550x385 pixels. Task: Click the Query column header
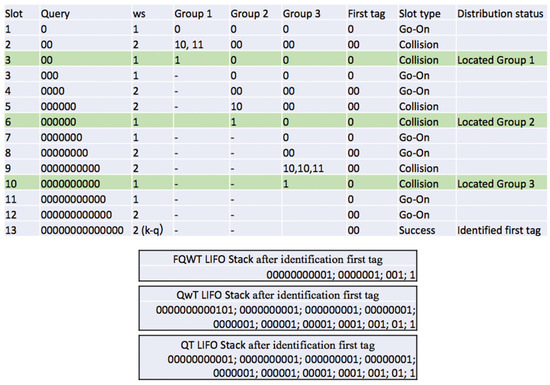55,14
